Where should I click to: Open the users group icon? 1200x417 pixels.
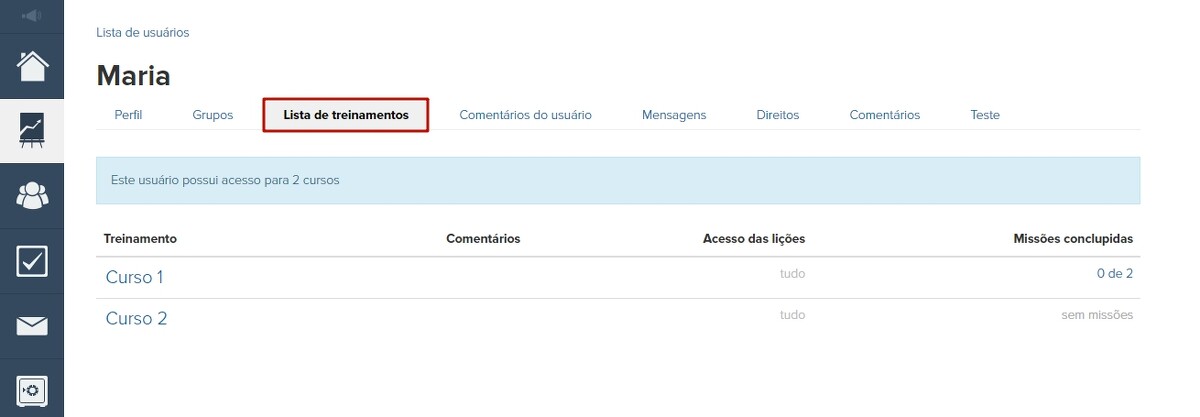coord(32,196)
